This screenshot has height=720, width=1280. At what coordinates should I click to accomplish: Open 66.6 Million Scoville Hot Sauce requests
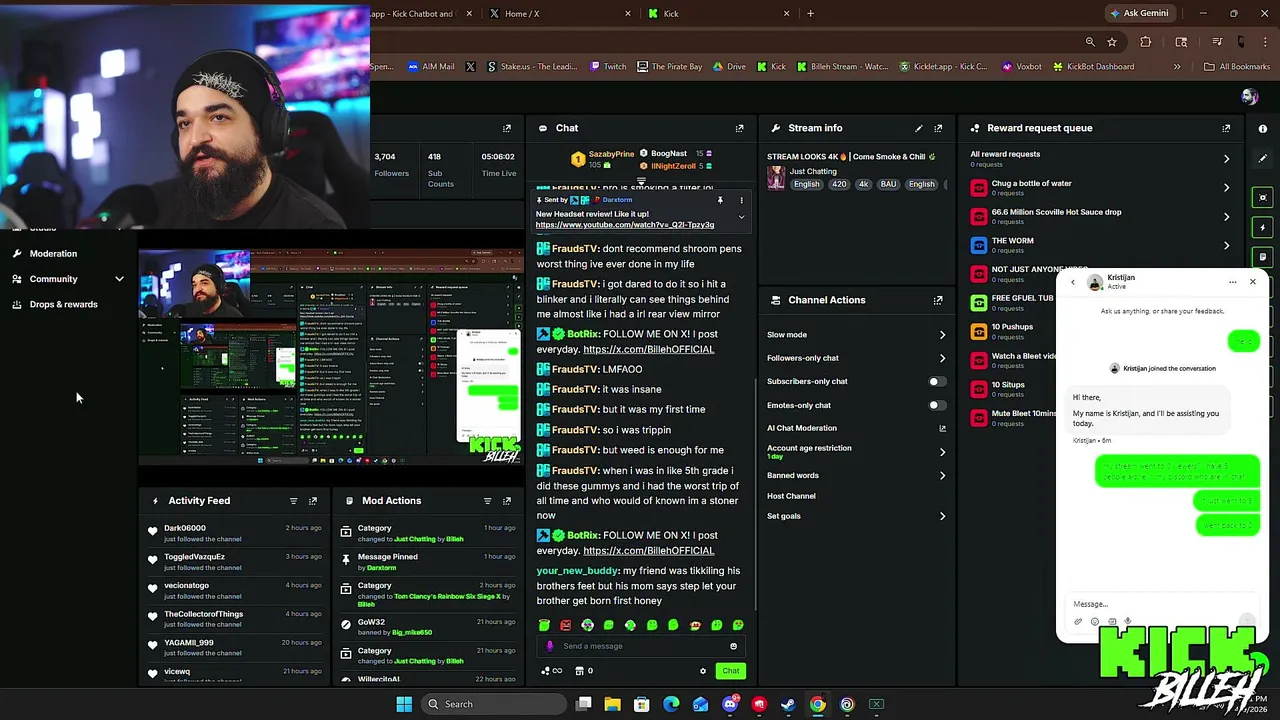point(1226,217)
